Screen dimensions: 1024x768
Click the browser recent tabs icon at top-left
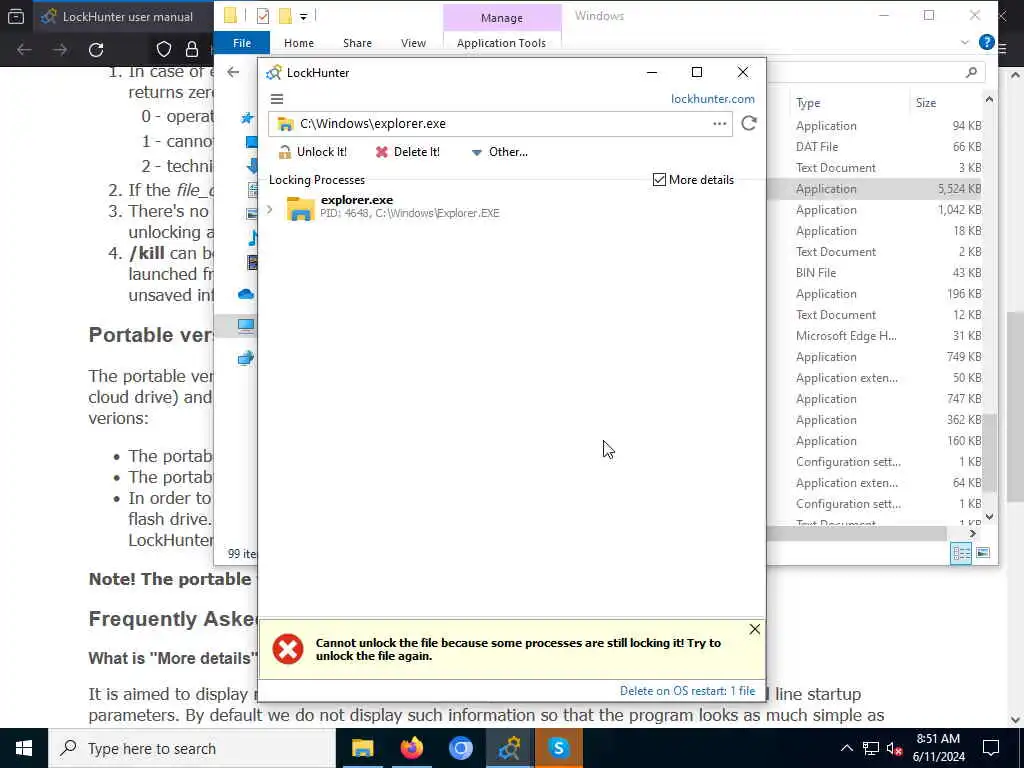click(16, 17)
